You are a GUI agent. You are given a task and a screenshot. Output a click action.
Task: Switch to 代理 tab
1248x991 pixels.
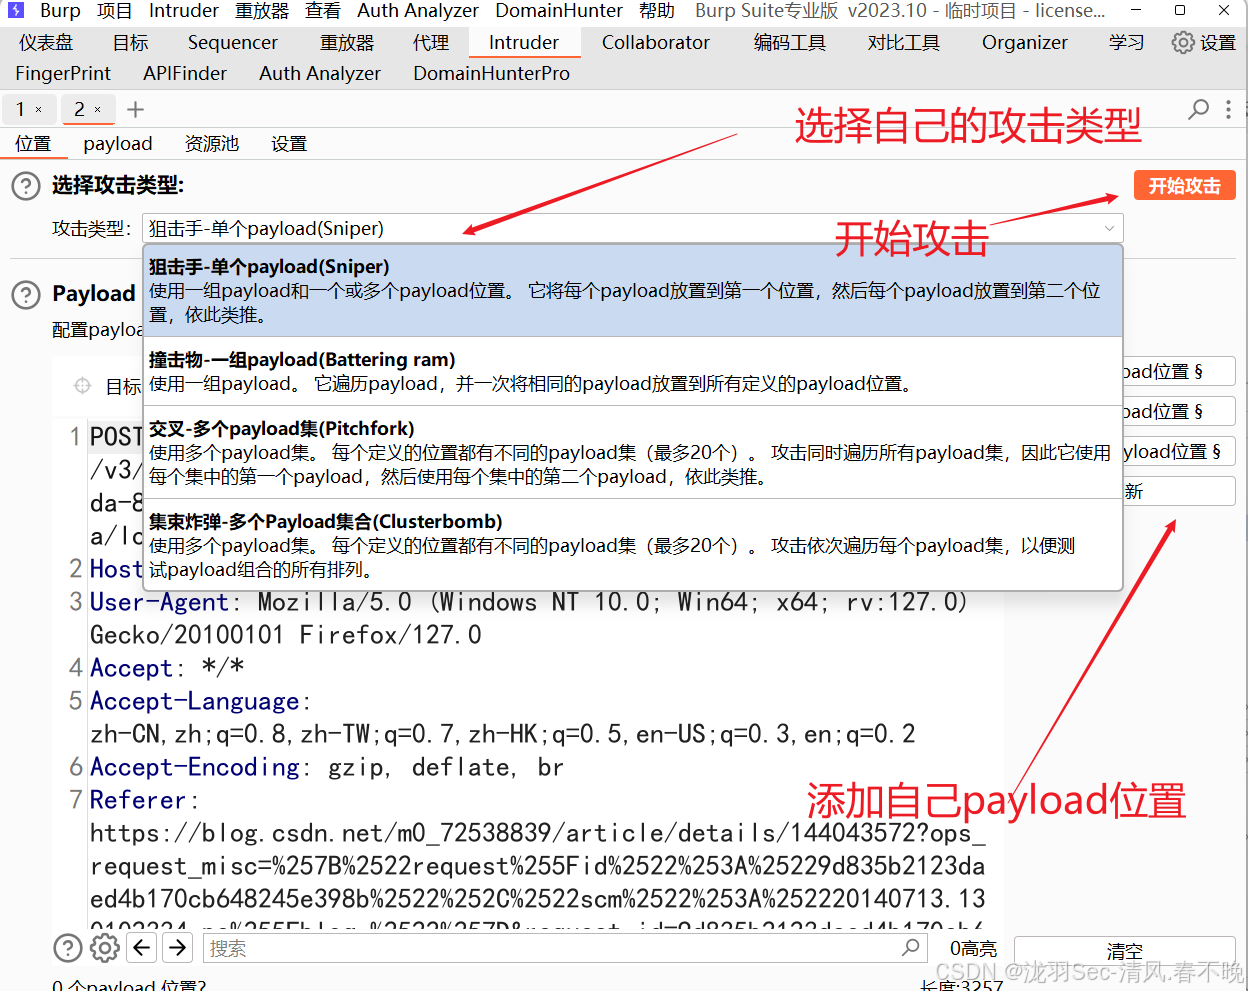pyautogui.click(x=431, y=43)
